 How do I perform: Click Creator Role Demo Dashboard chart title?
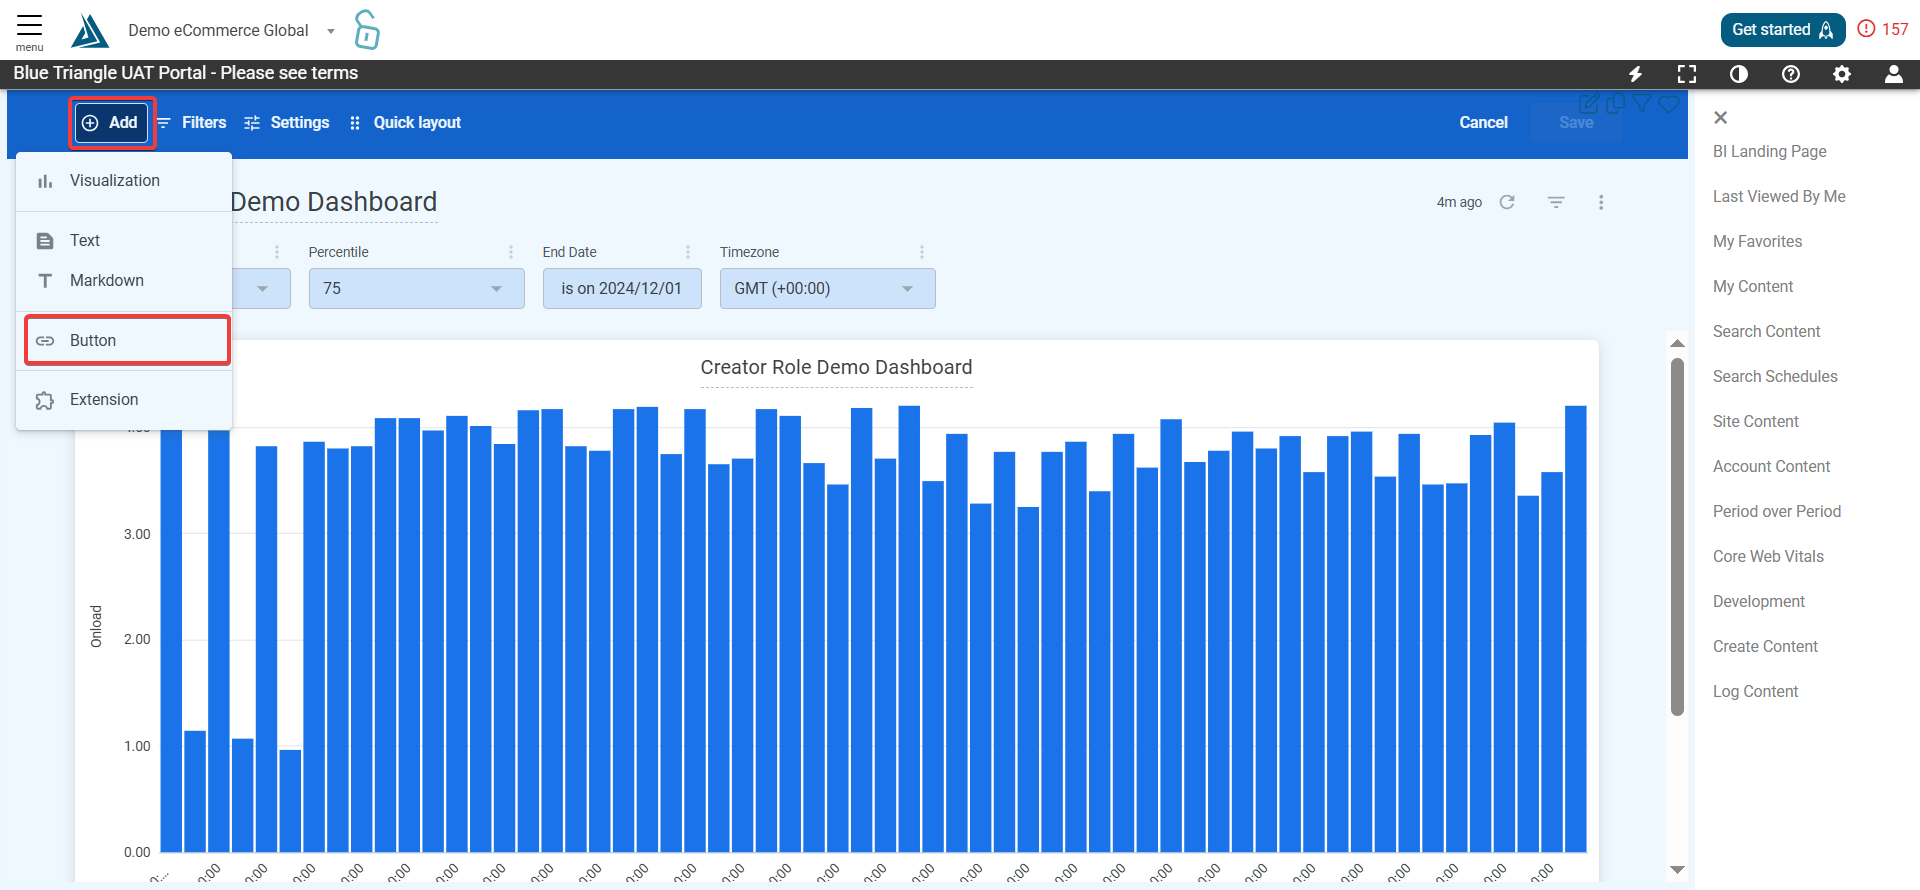836,368
